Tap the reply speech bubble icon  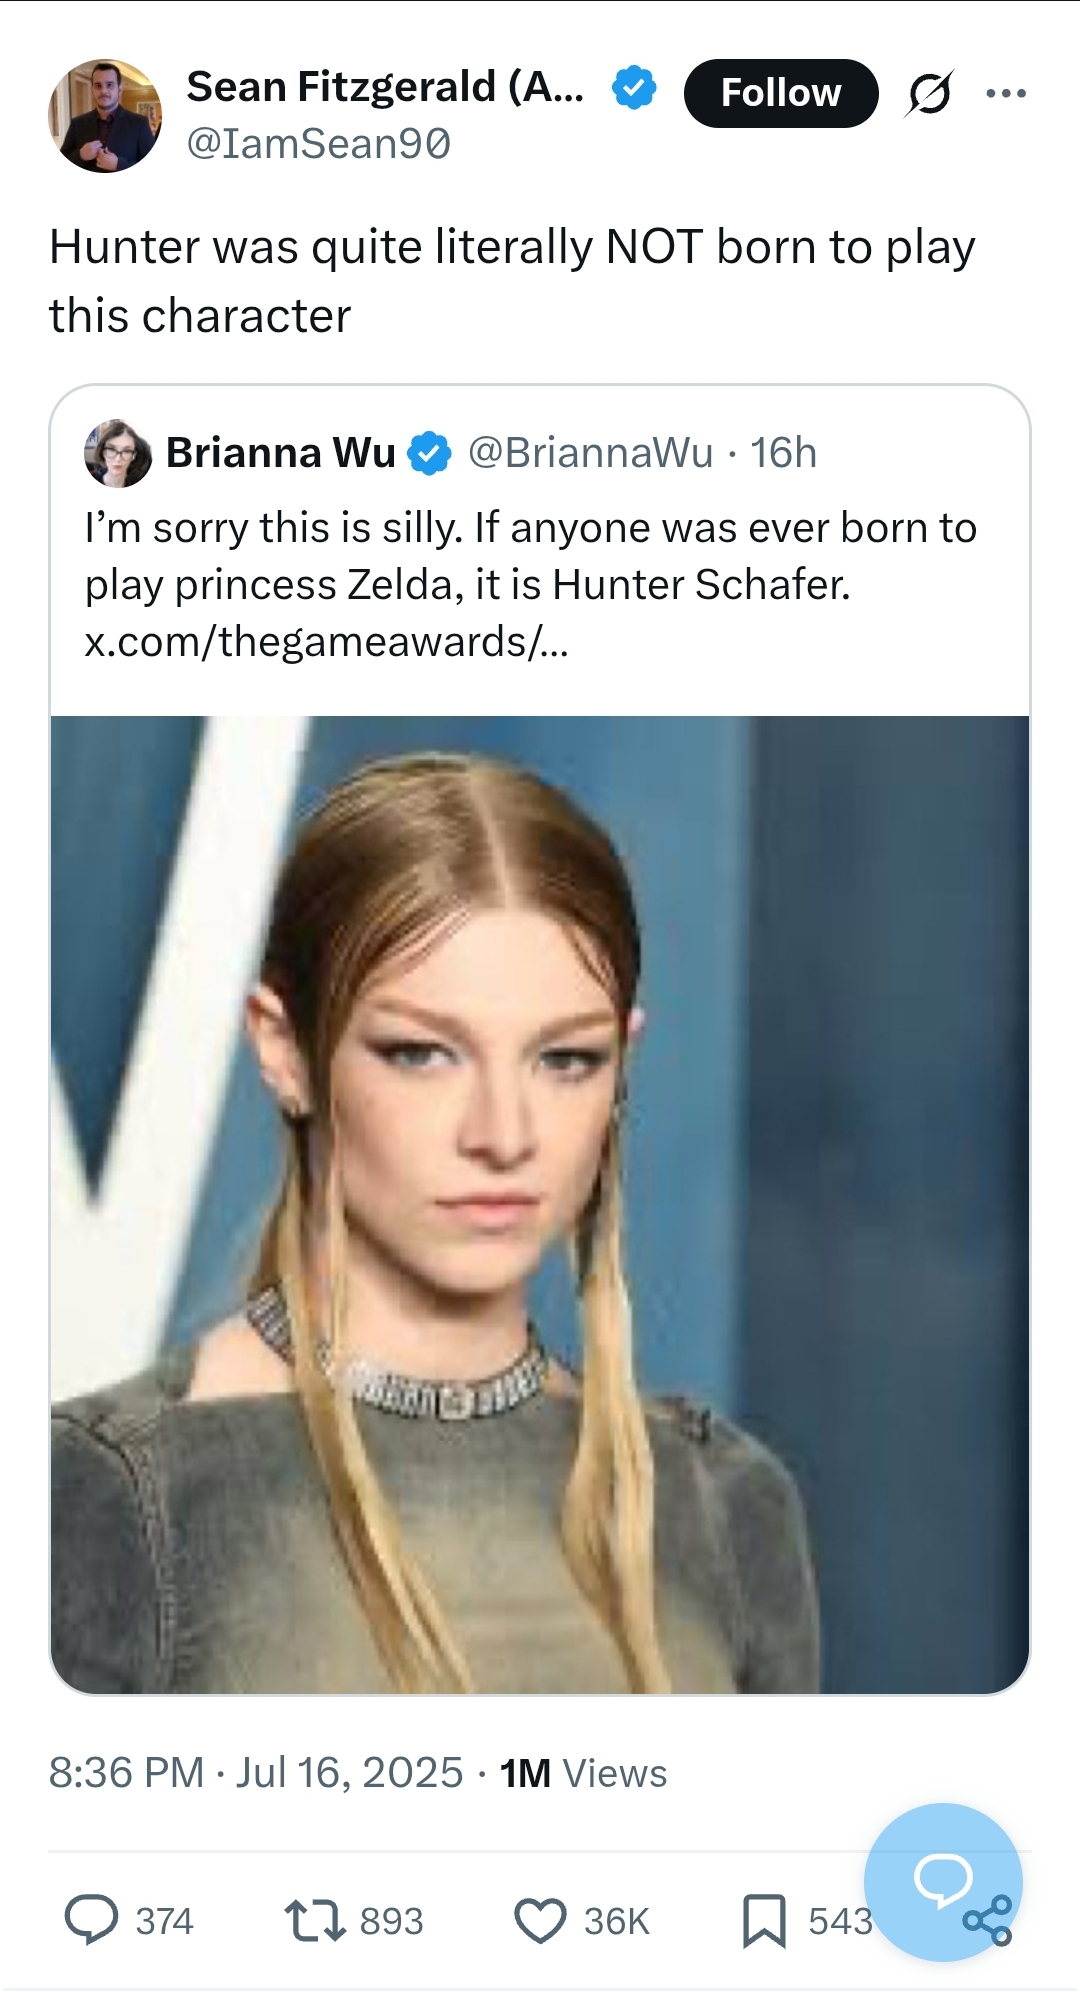click(91, 1921)
